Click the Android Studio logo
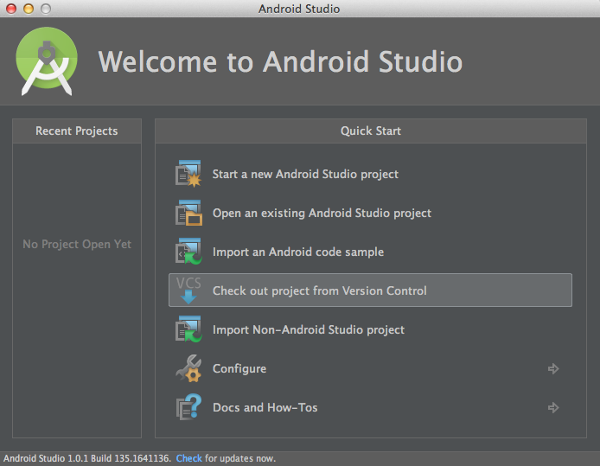The height and width of the screenshot is (466, 600). coord(47,61)
